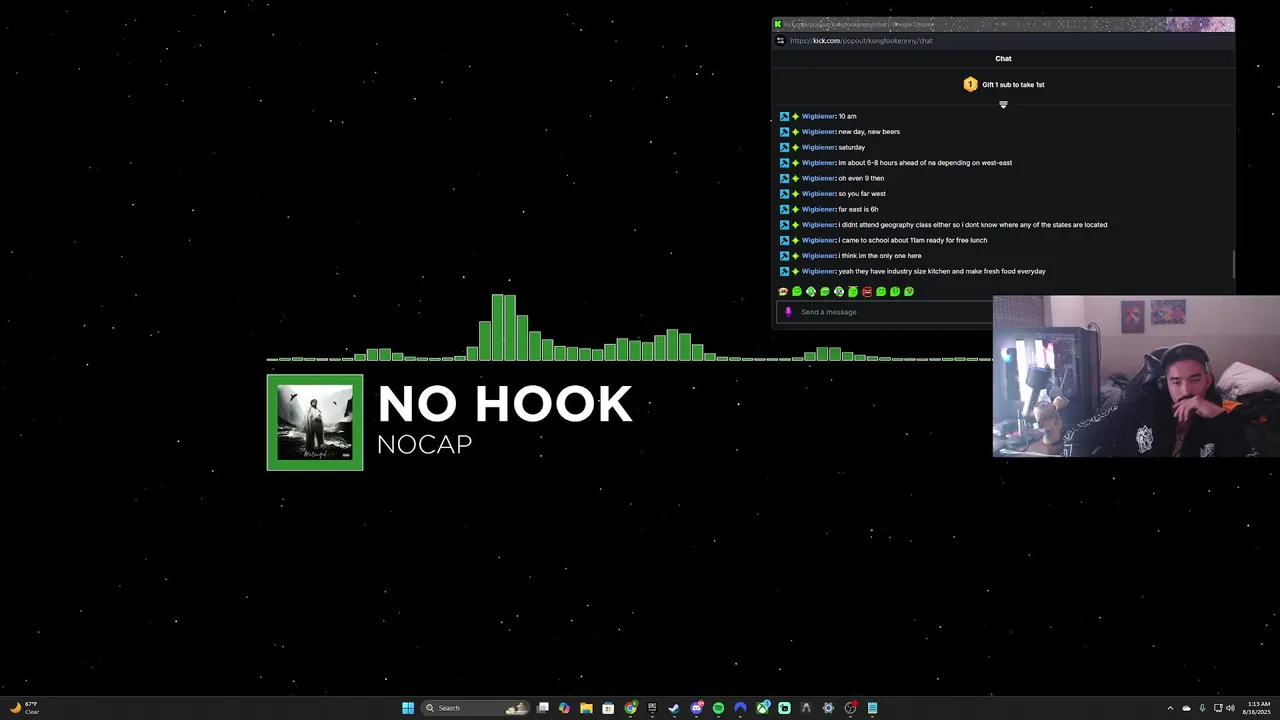Image resolution: width=1280 pixels, height=720 pixels.
Task: Click the webcam overlay video
Action: (1136, 376)
